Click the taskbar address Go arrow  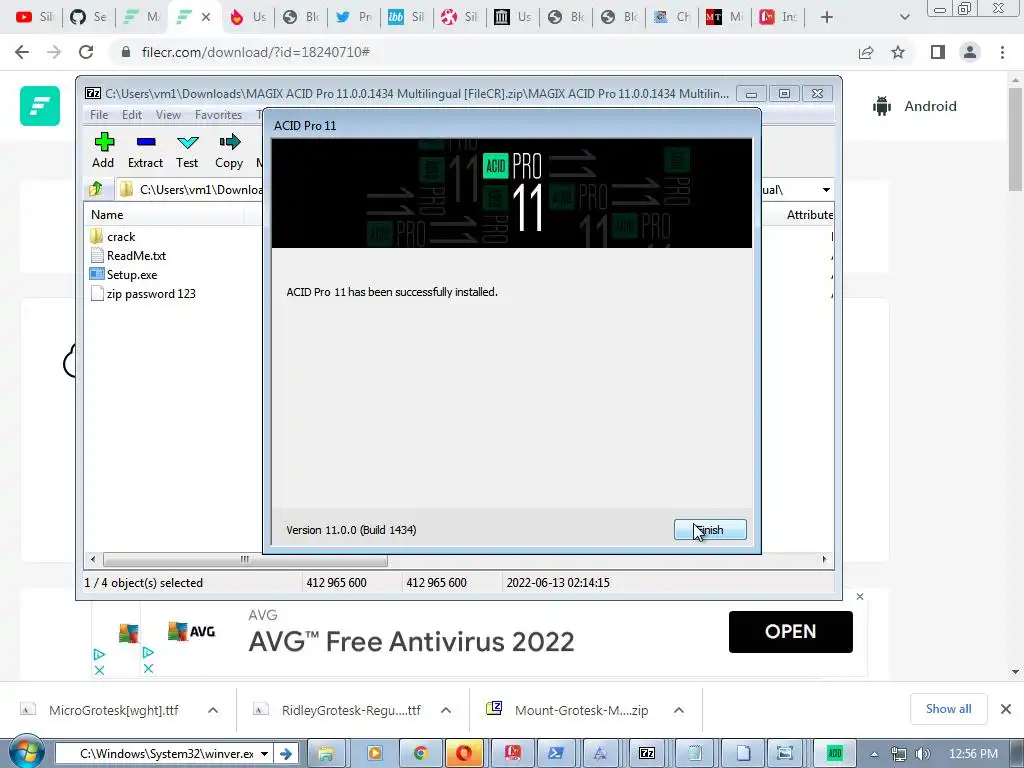coord(285,754)
